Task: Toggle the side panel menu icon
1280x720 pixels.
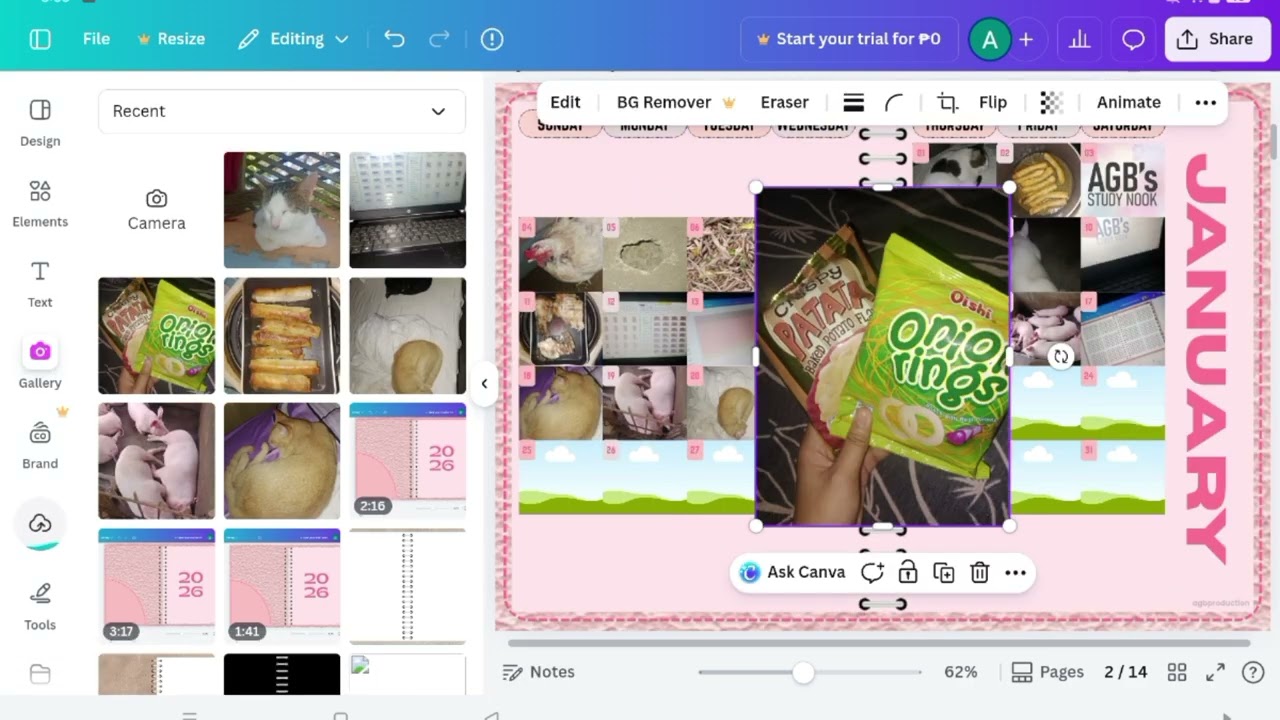Action: click(40, 39)
